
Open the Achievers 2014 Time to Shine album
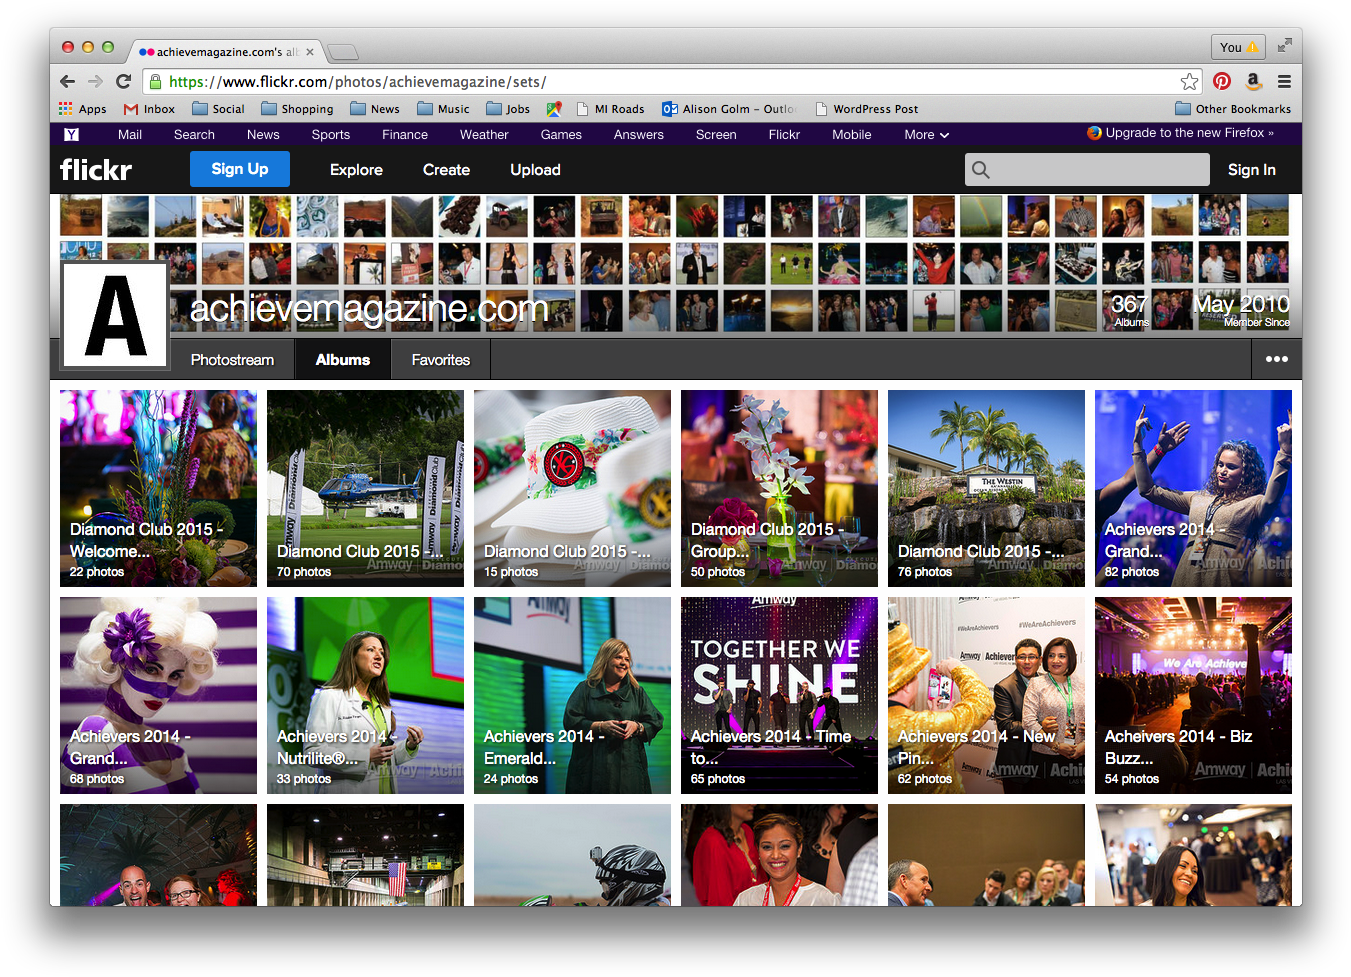point(779,695)
